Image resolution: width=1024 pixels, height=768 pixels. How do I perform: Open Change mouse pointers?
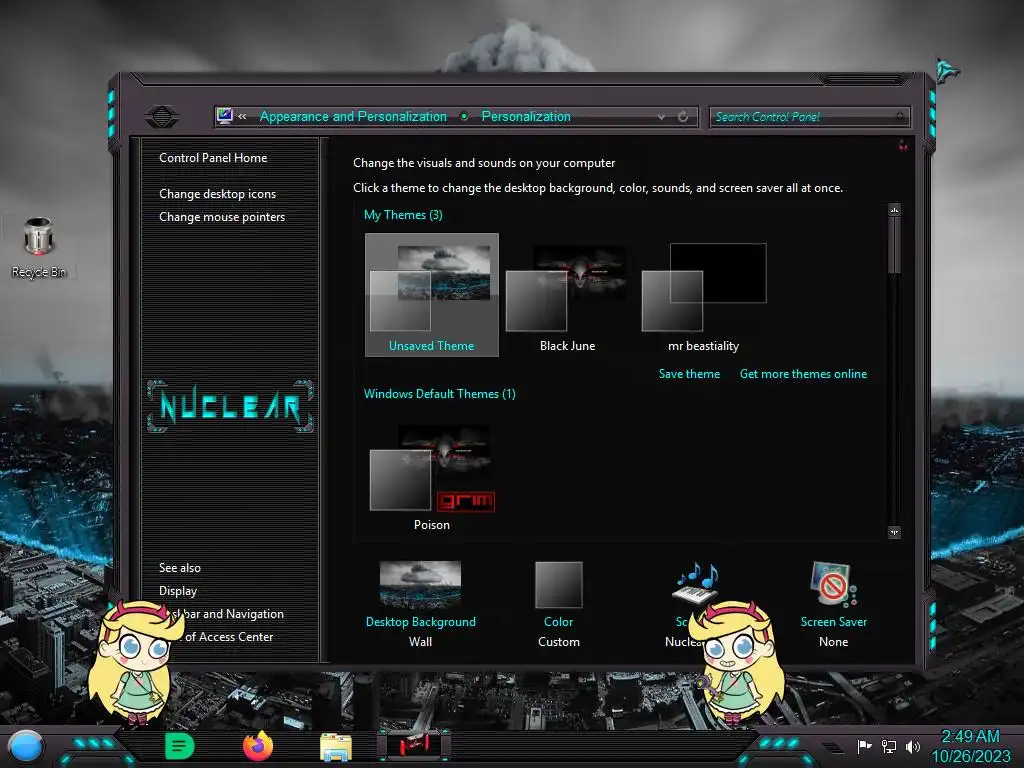click(222, 217)
